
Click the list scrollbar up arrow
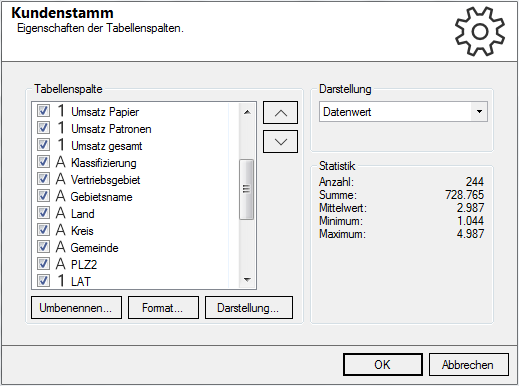pyautogui.click(x=247, y=112)
